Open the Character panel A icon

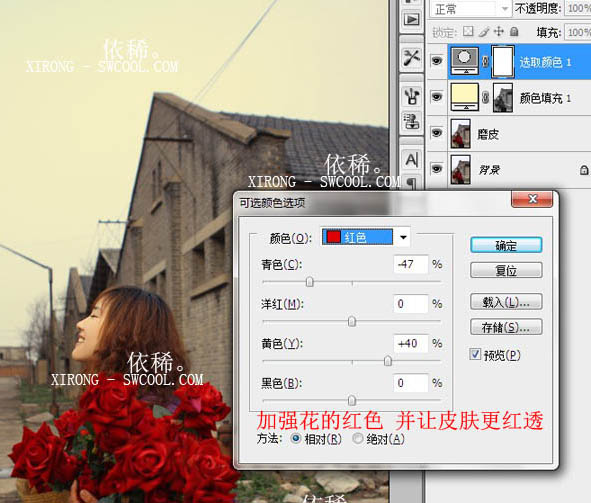412,160
